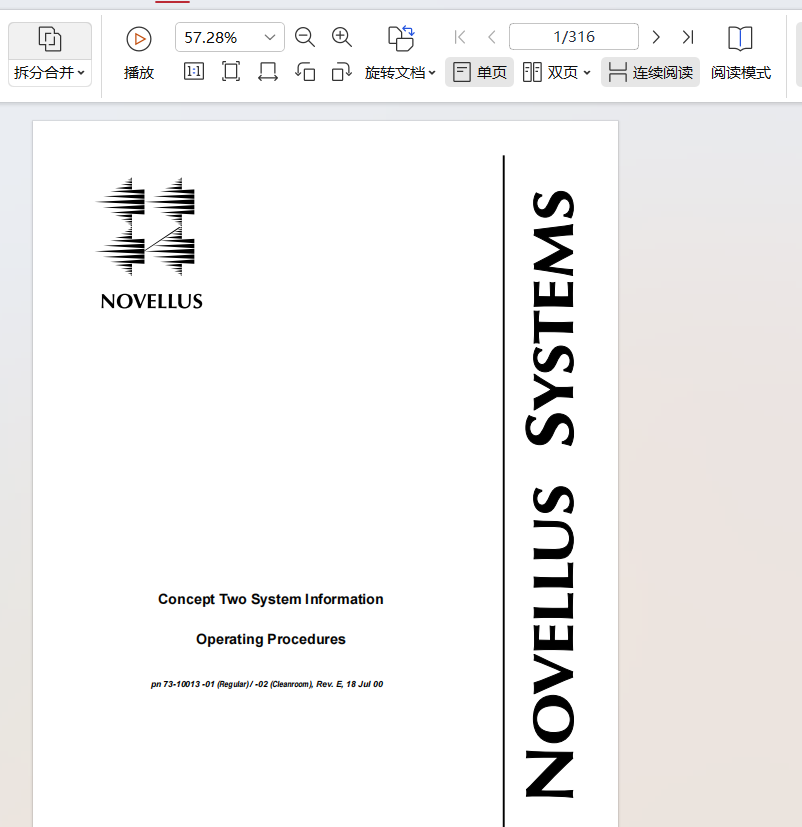This screenshot has height=827, width=802.
Task: Open the 双页 options dropdown arrow
Action: [x=587, y=73]
